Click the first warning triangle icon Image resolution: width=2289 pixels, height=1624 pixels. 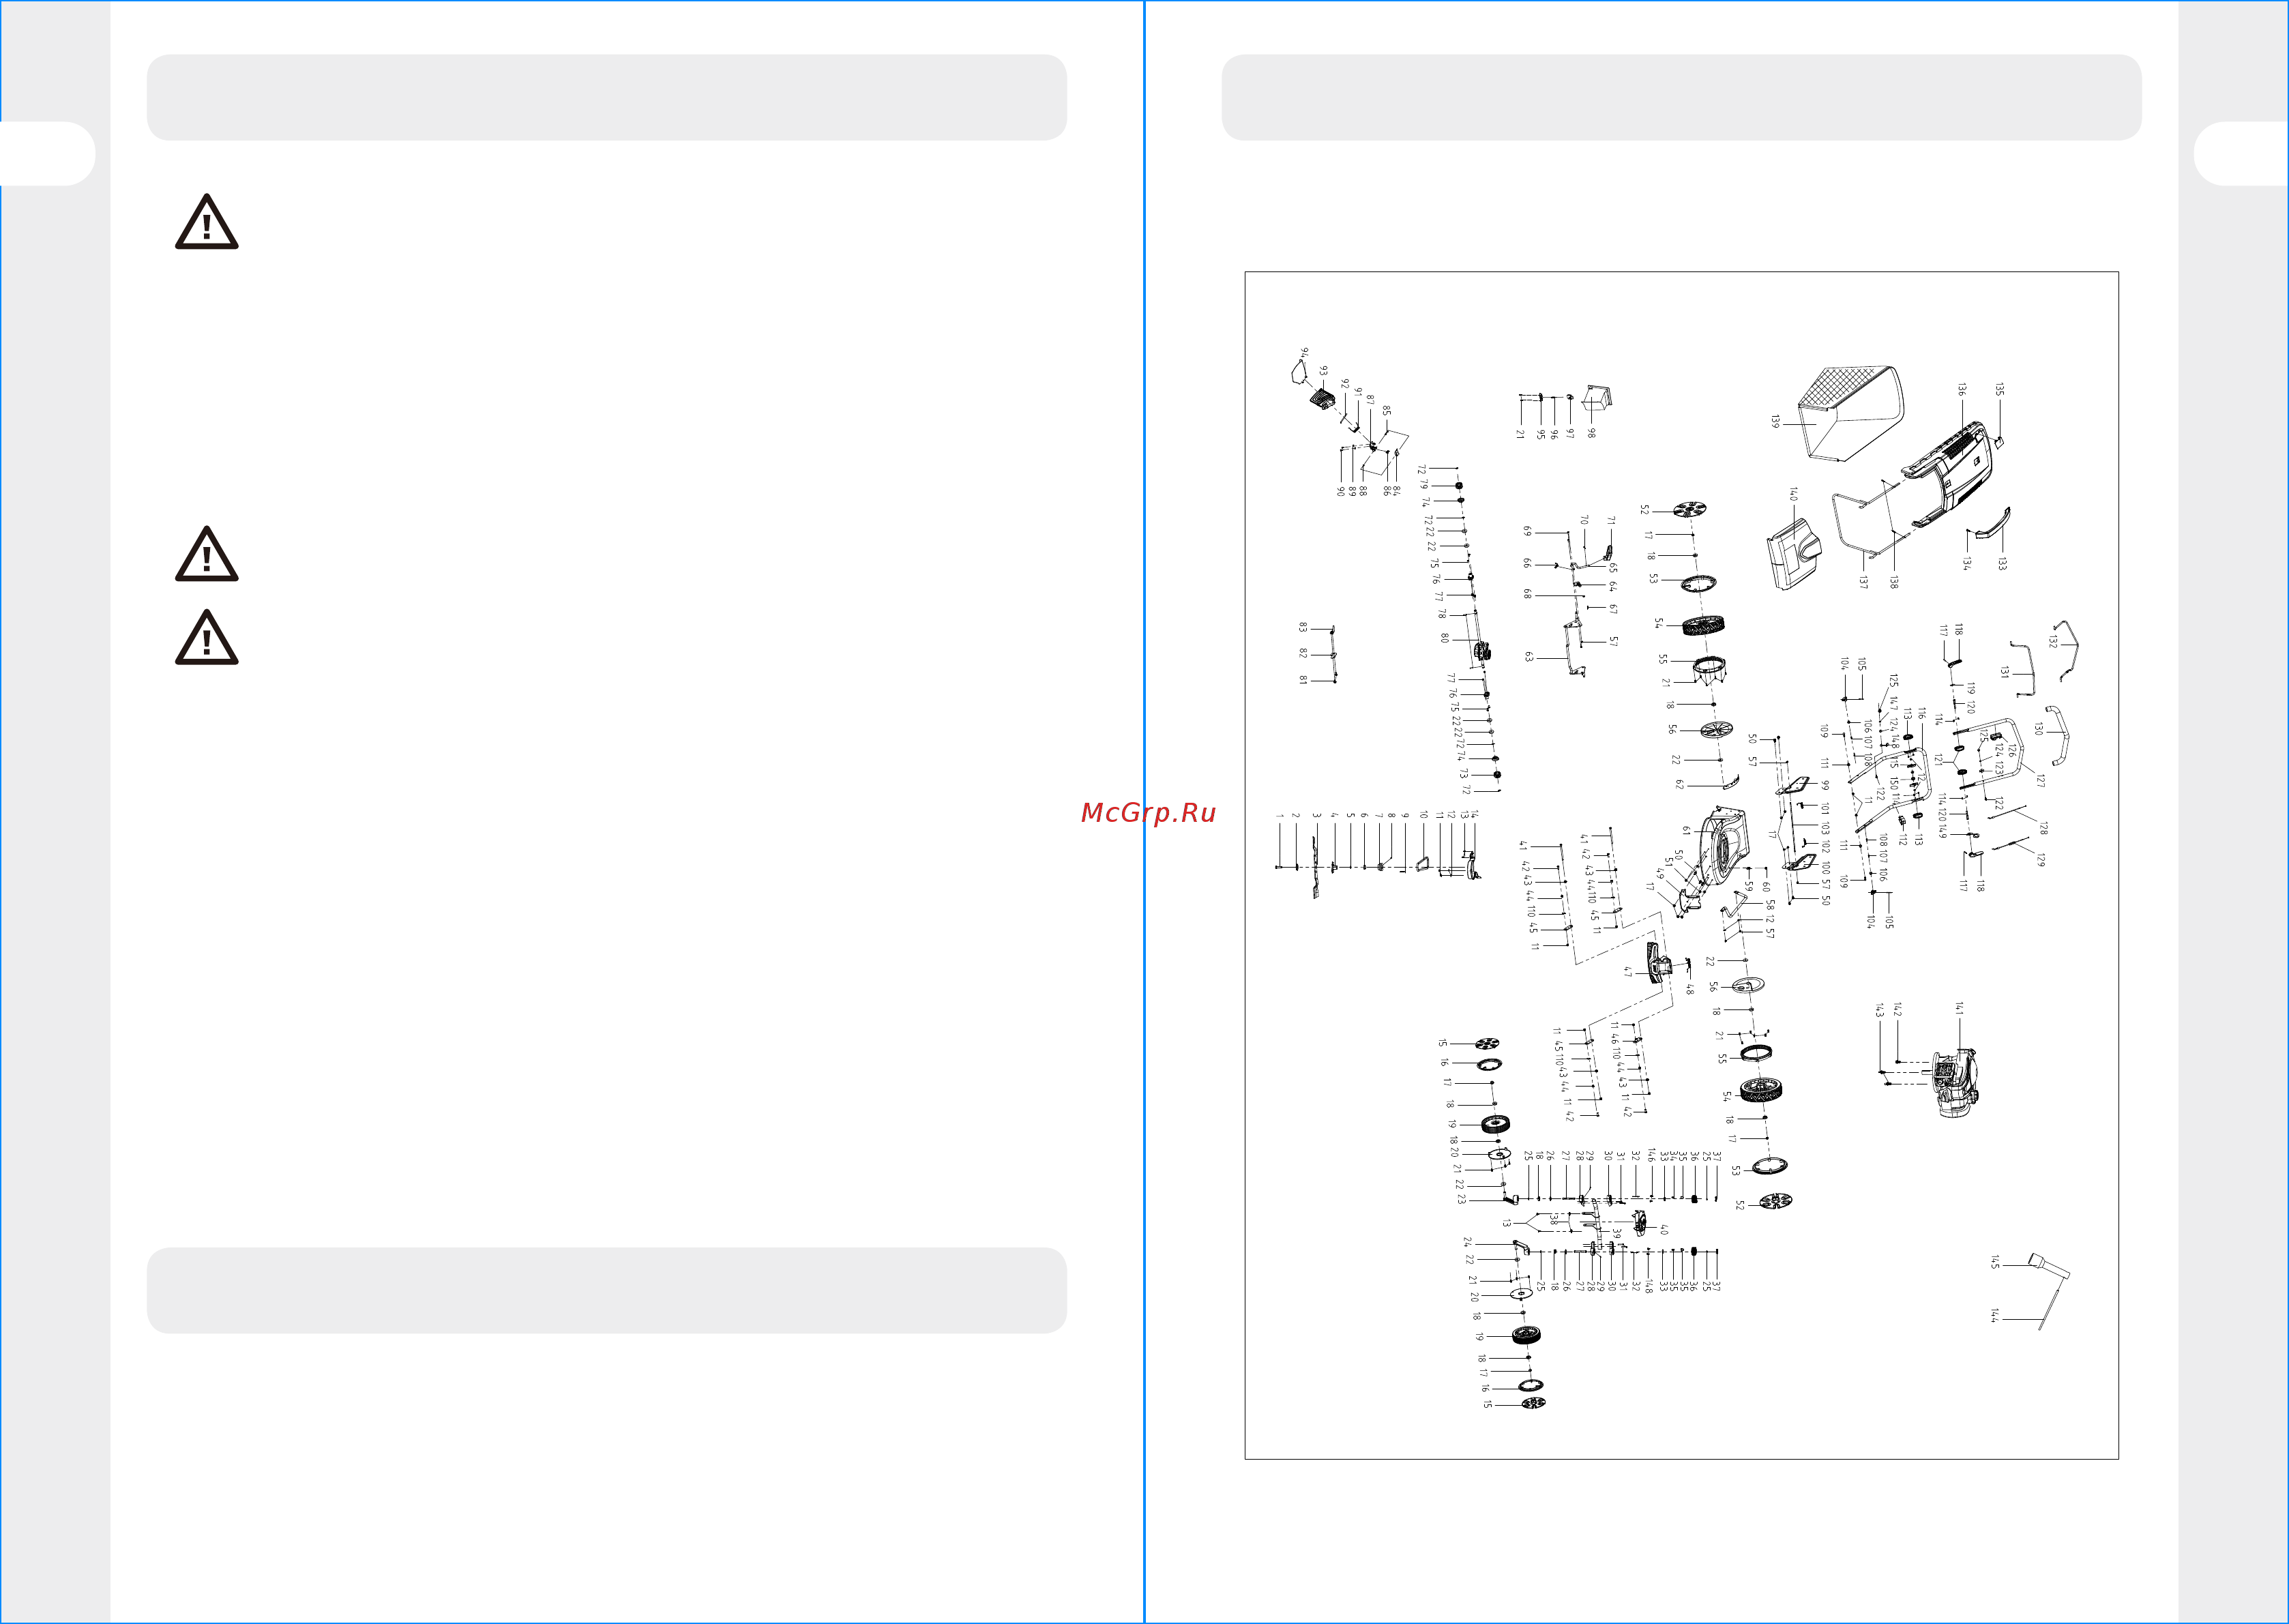pyautogui.click(x=207, y=222)
